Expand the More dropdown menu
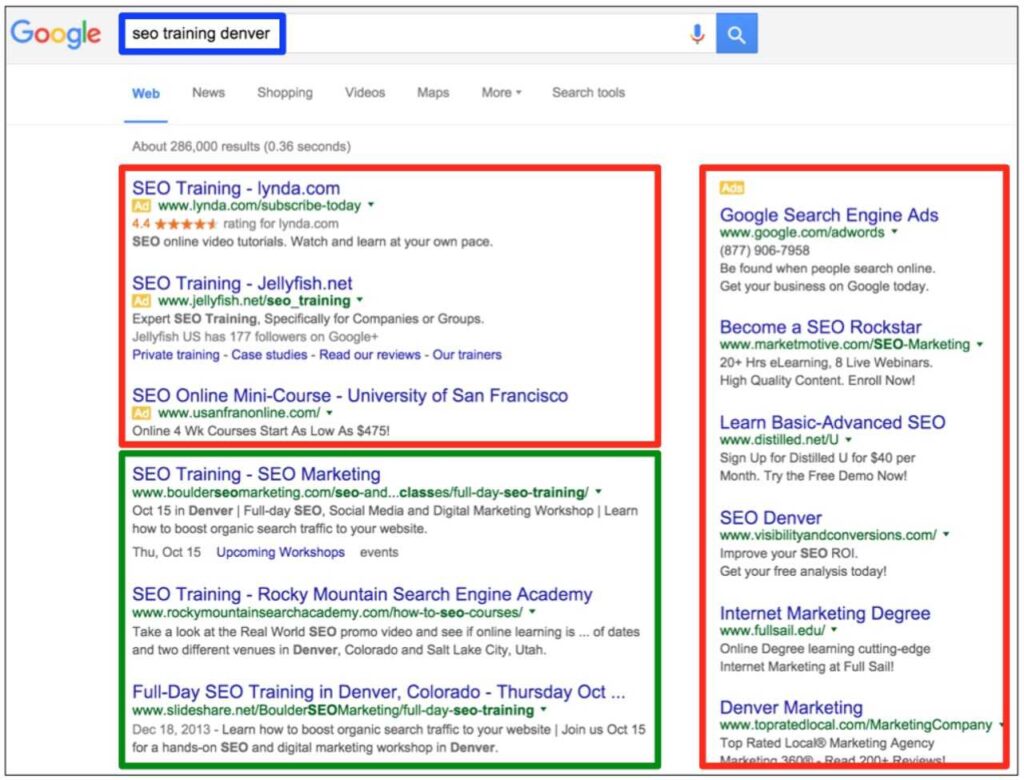Image resolution: width=1024 pixels, height=780 pixels. [501, 93]
